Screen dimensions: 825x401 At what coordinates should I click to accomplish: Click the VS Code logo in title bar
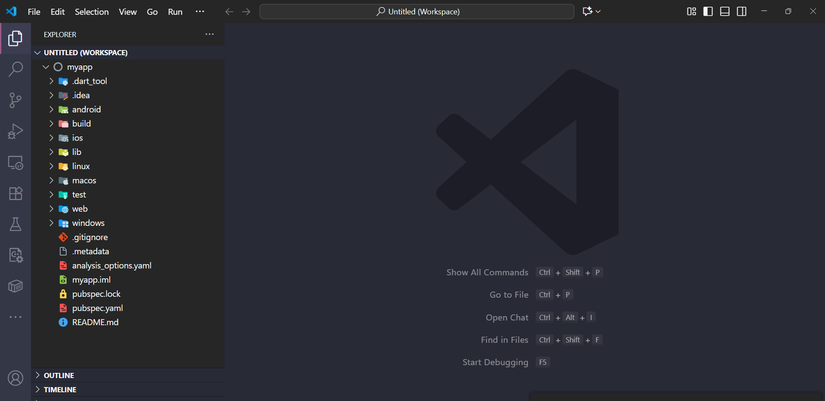(11, 12)
